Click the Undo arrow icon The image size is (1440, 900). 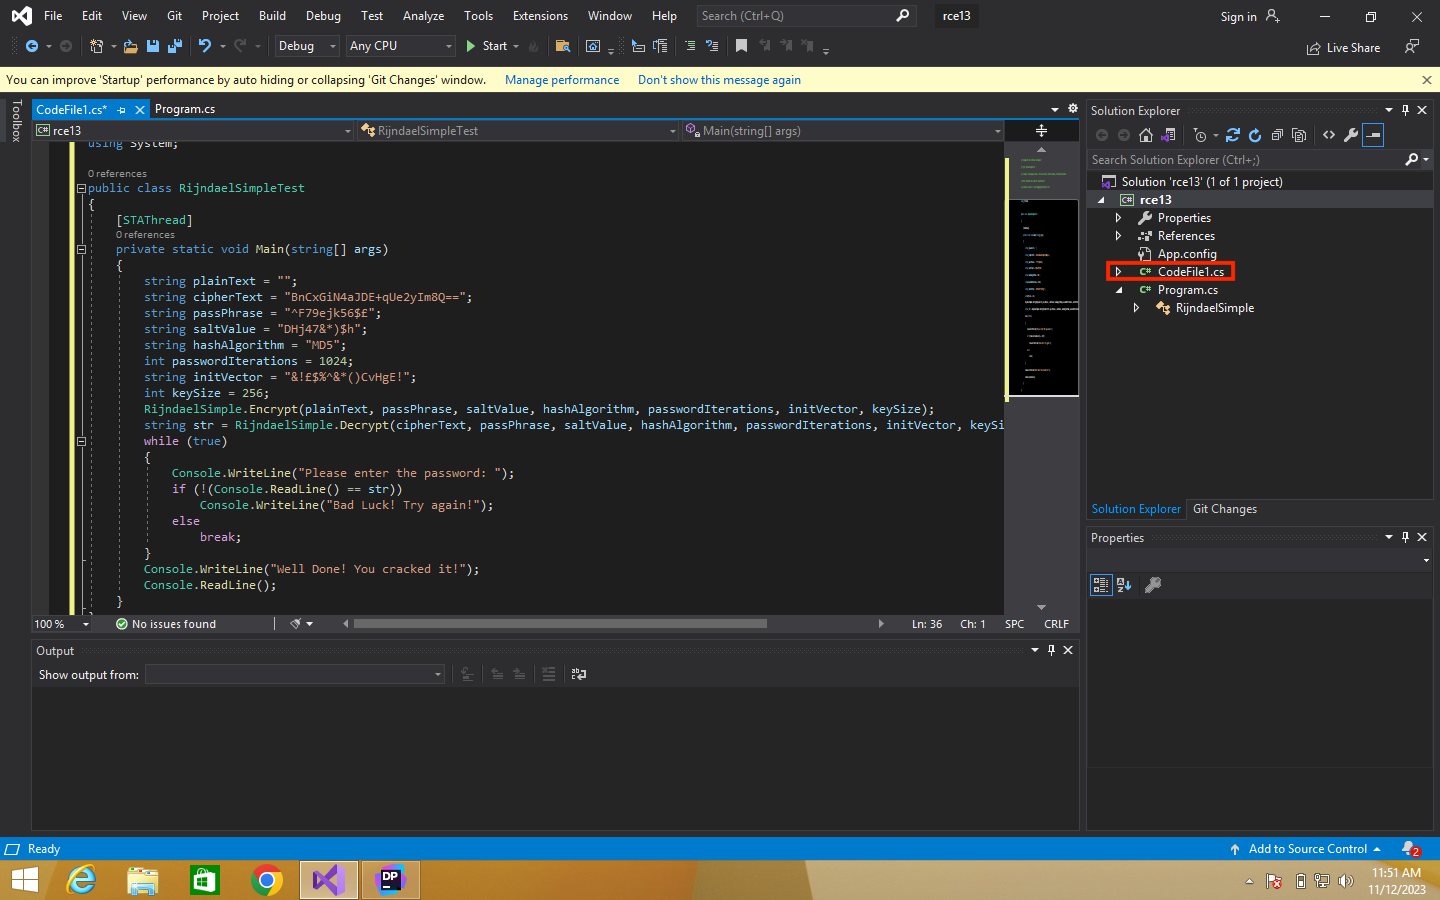[x=205, y=46]
